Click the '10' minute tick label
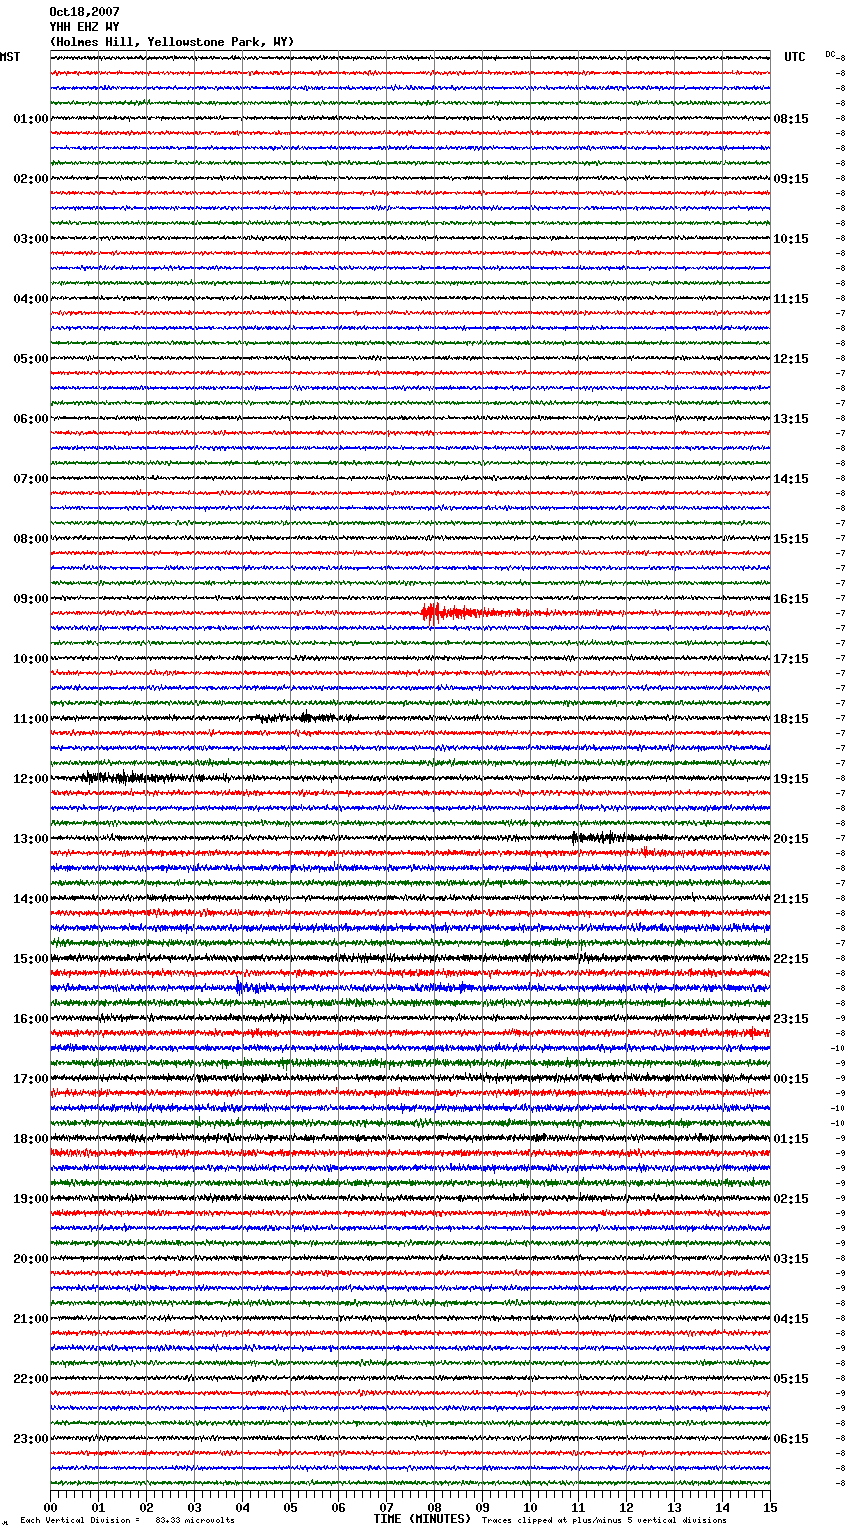The width and height of the screenshot is (850, 1534). click(530, 1507)
